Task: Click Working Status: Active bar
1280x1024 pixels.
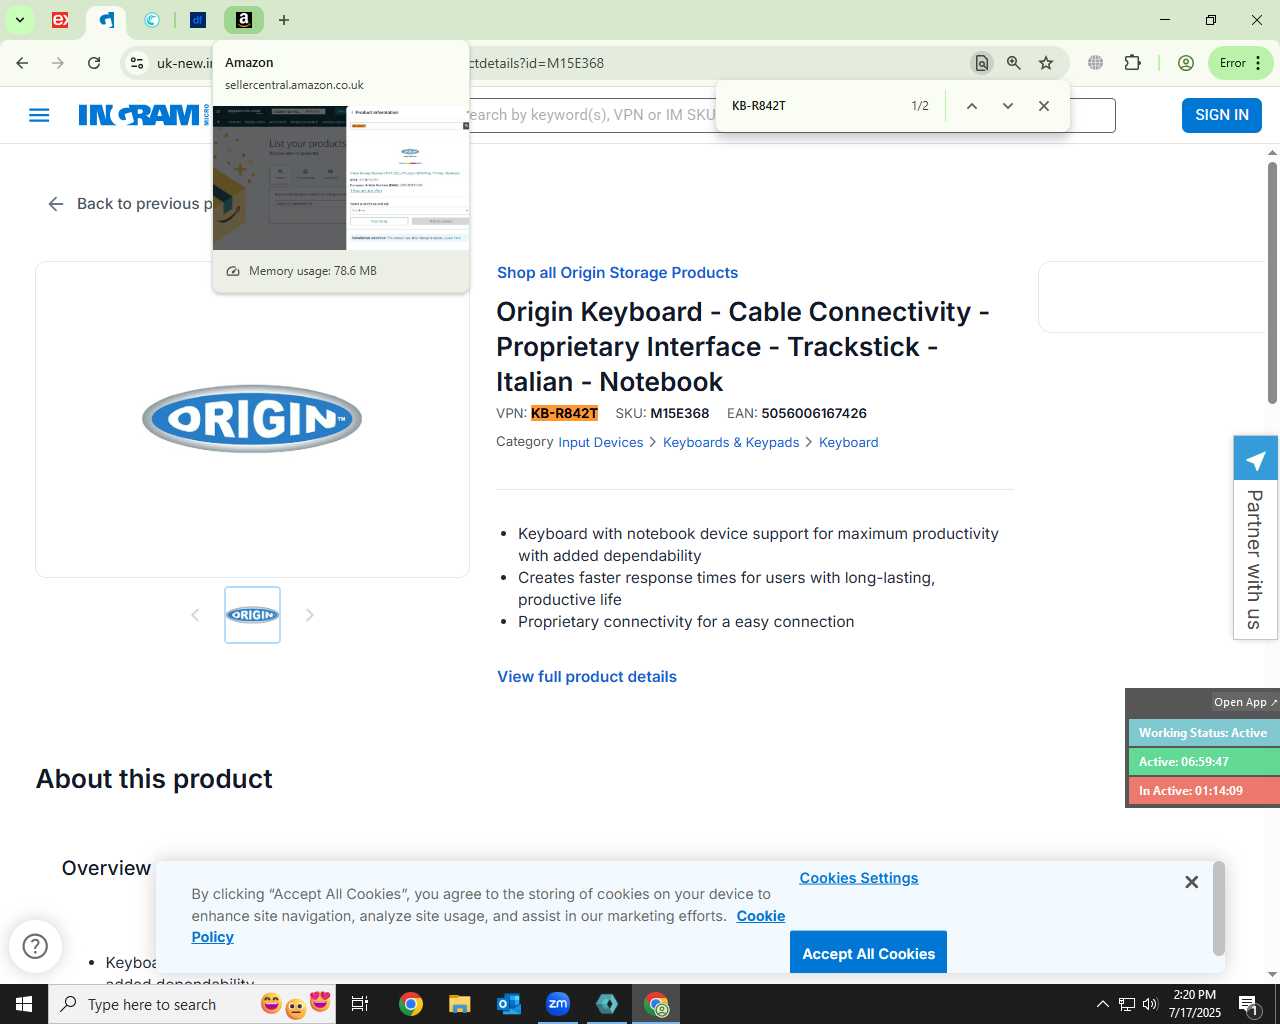Action: click(1203, 733)
